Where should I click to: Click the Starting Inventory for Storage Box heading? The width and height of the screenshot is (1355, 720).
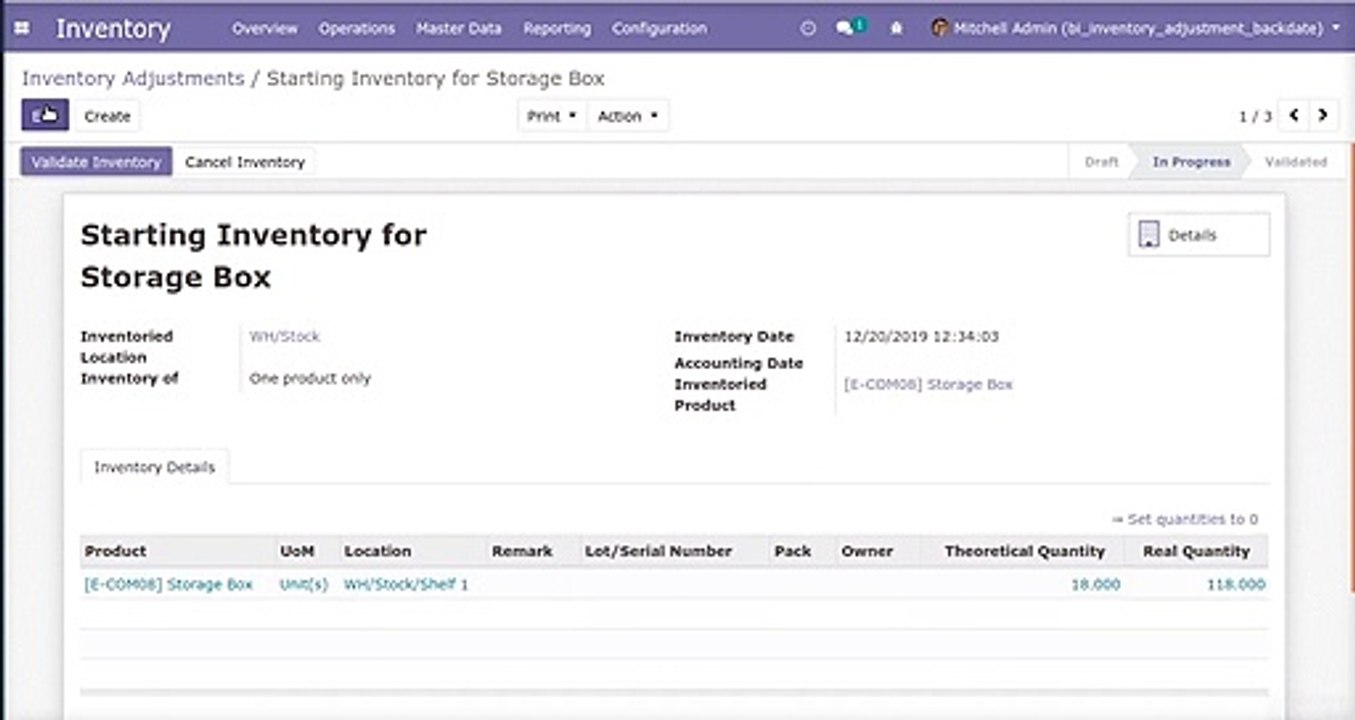pyautogui.click(x=253, y=256)
